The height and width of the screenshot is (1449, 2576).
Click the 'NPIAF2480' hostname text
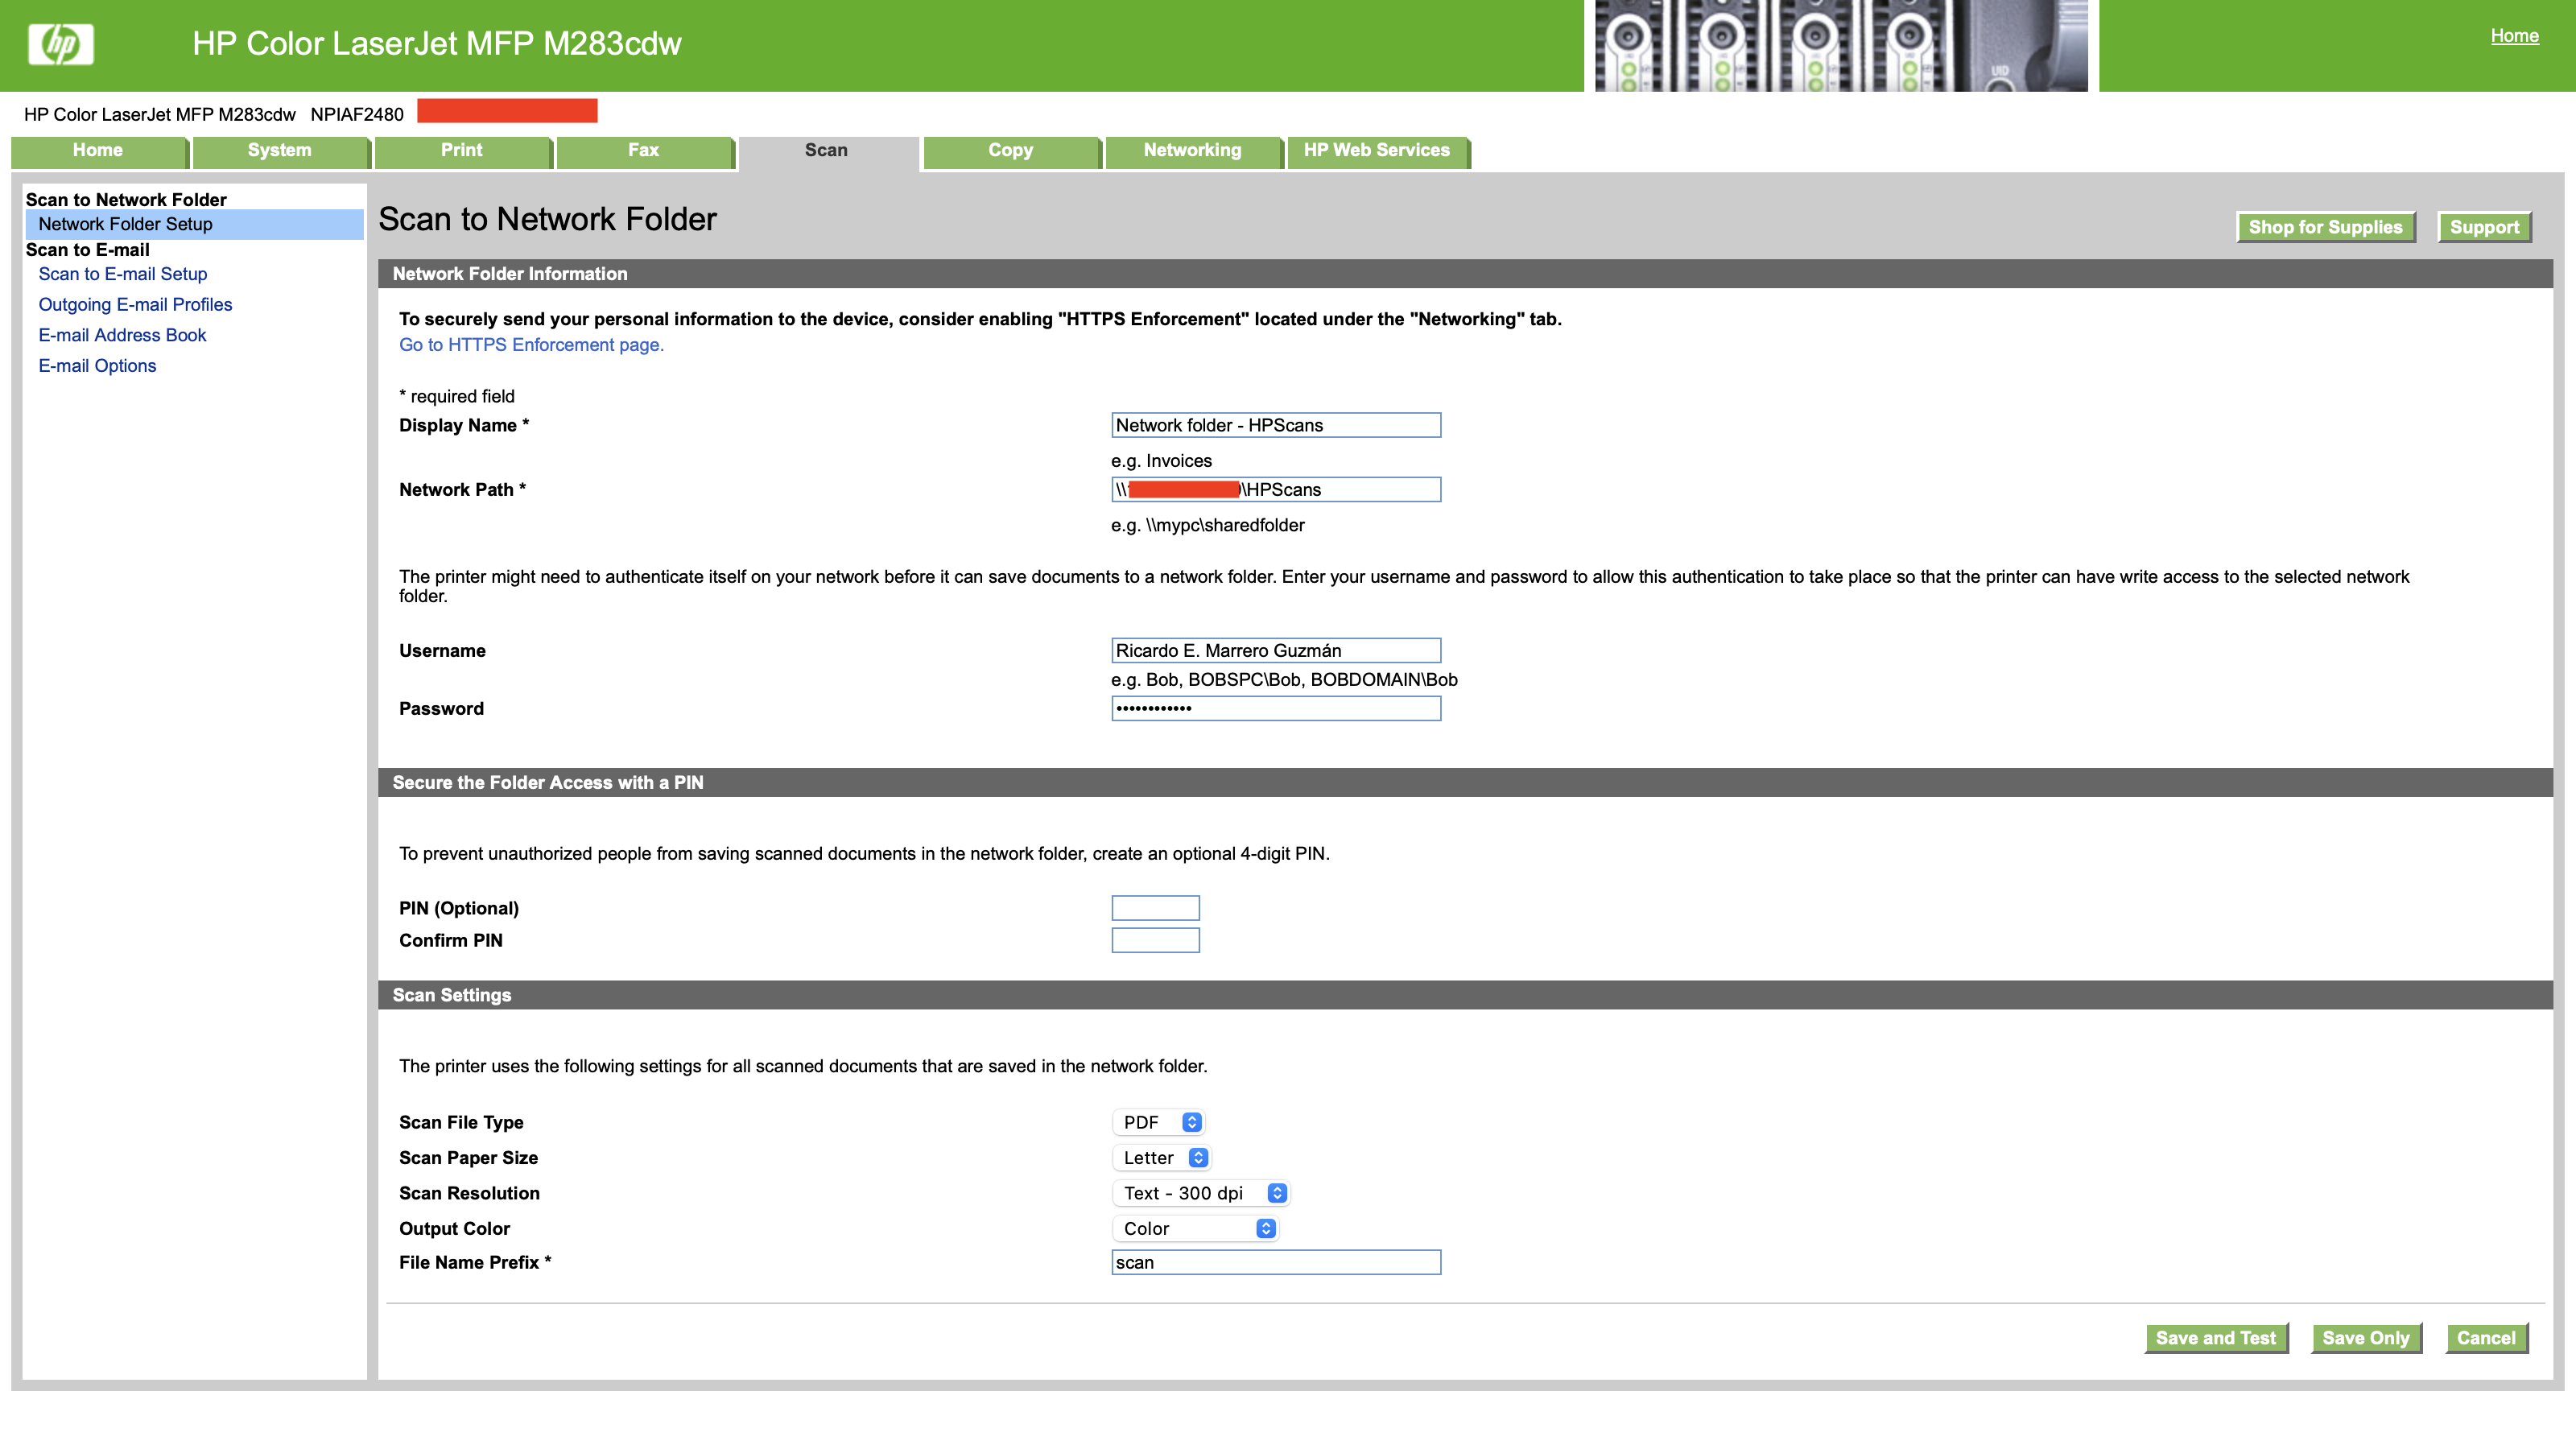coord(357,114)
